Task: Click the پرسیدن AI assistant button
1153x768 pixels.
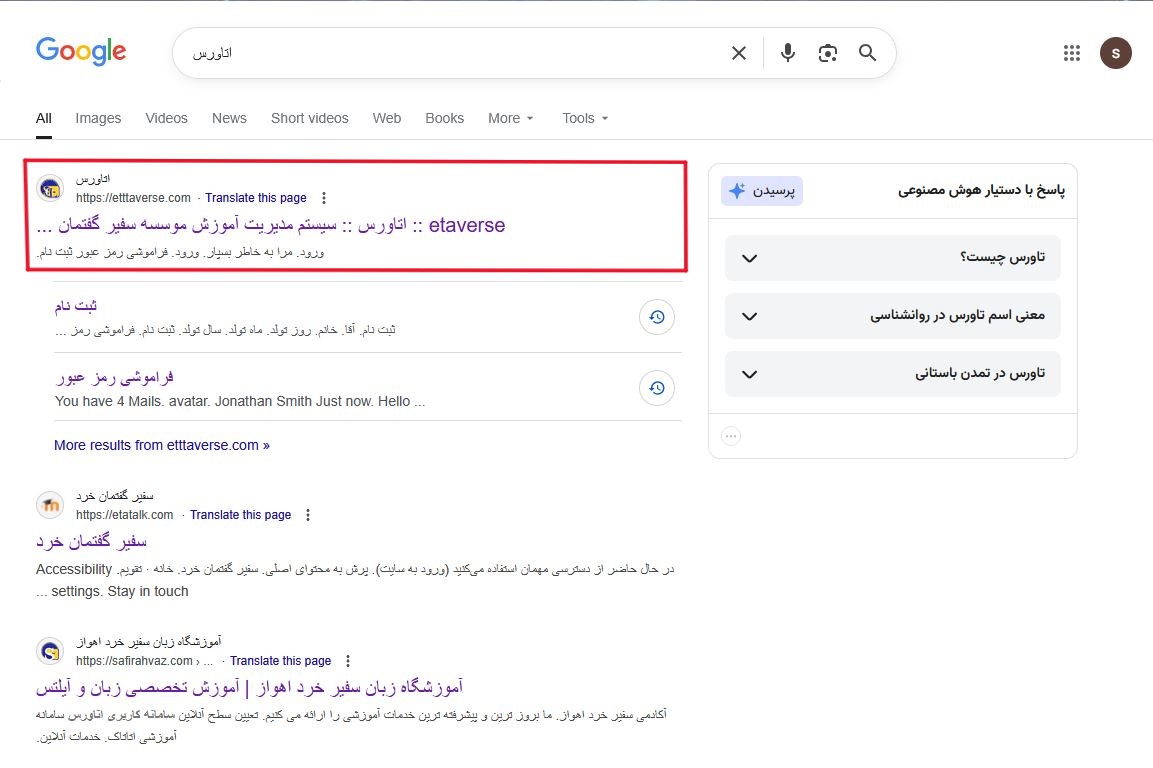Action: click(x=762, y=191)
